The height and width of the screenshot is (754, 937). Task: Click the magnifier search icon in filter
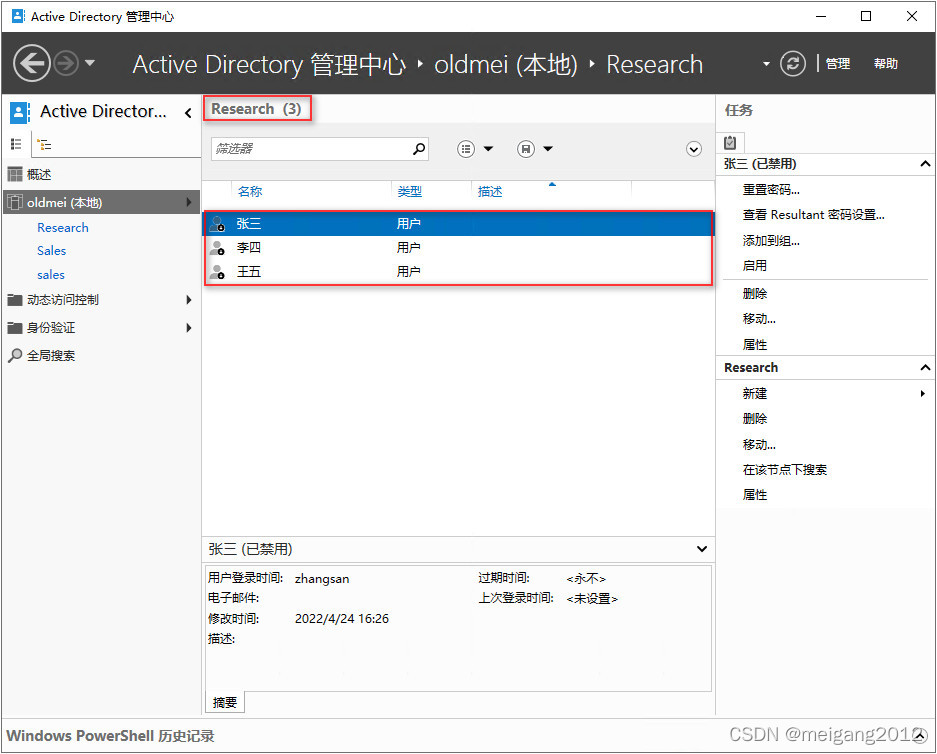(419, 148)
